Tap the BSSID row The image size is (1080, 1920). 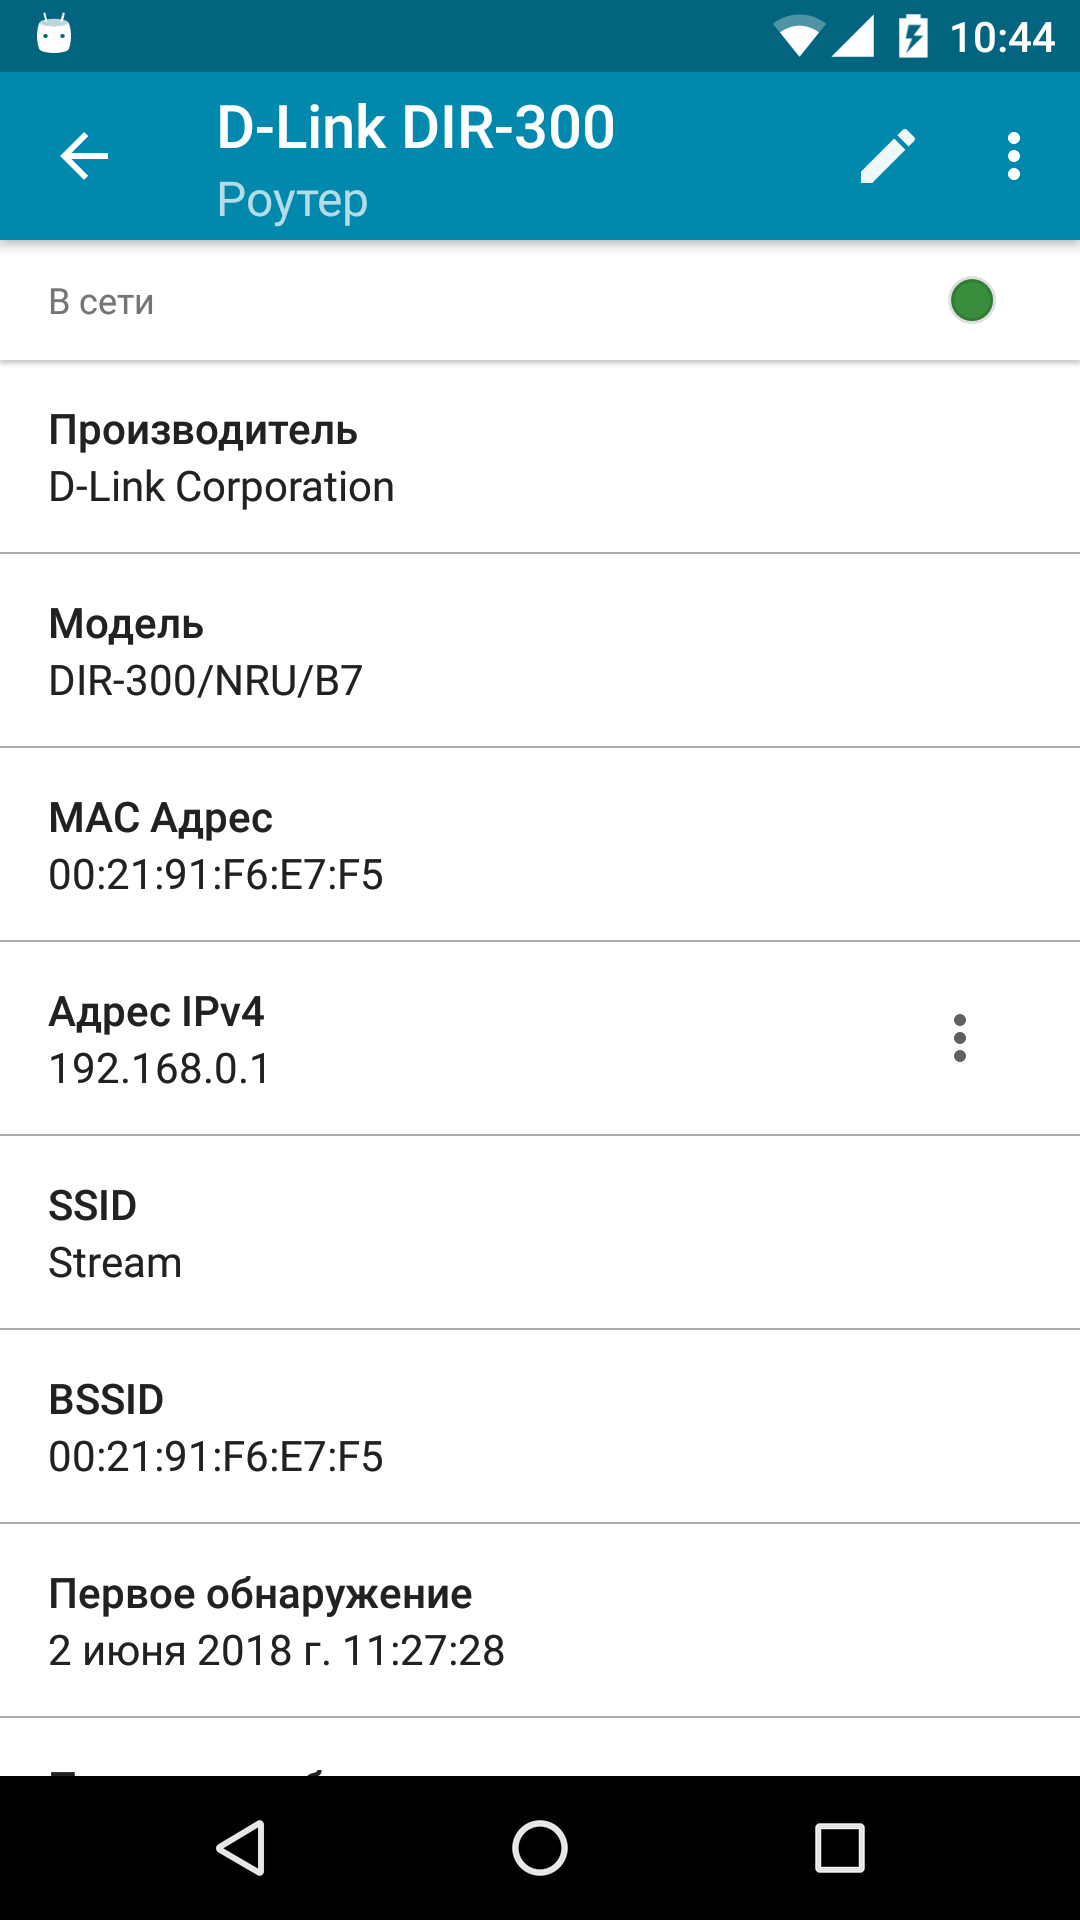[x=540, y=1428]
